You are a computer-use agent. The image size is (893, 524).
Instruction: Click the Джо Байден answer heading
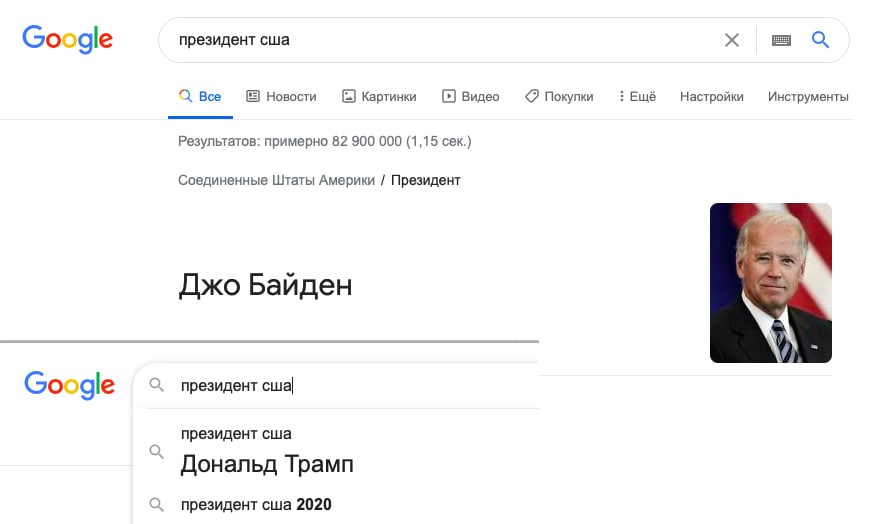(265, 285)
